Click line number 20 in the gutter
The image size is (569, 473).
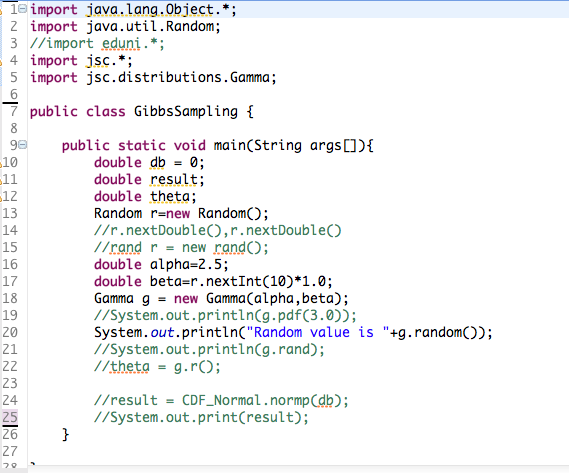tap(10, 333)
